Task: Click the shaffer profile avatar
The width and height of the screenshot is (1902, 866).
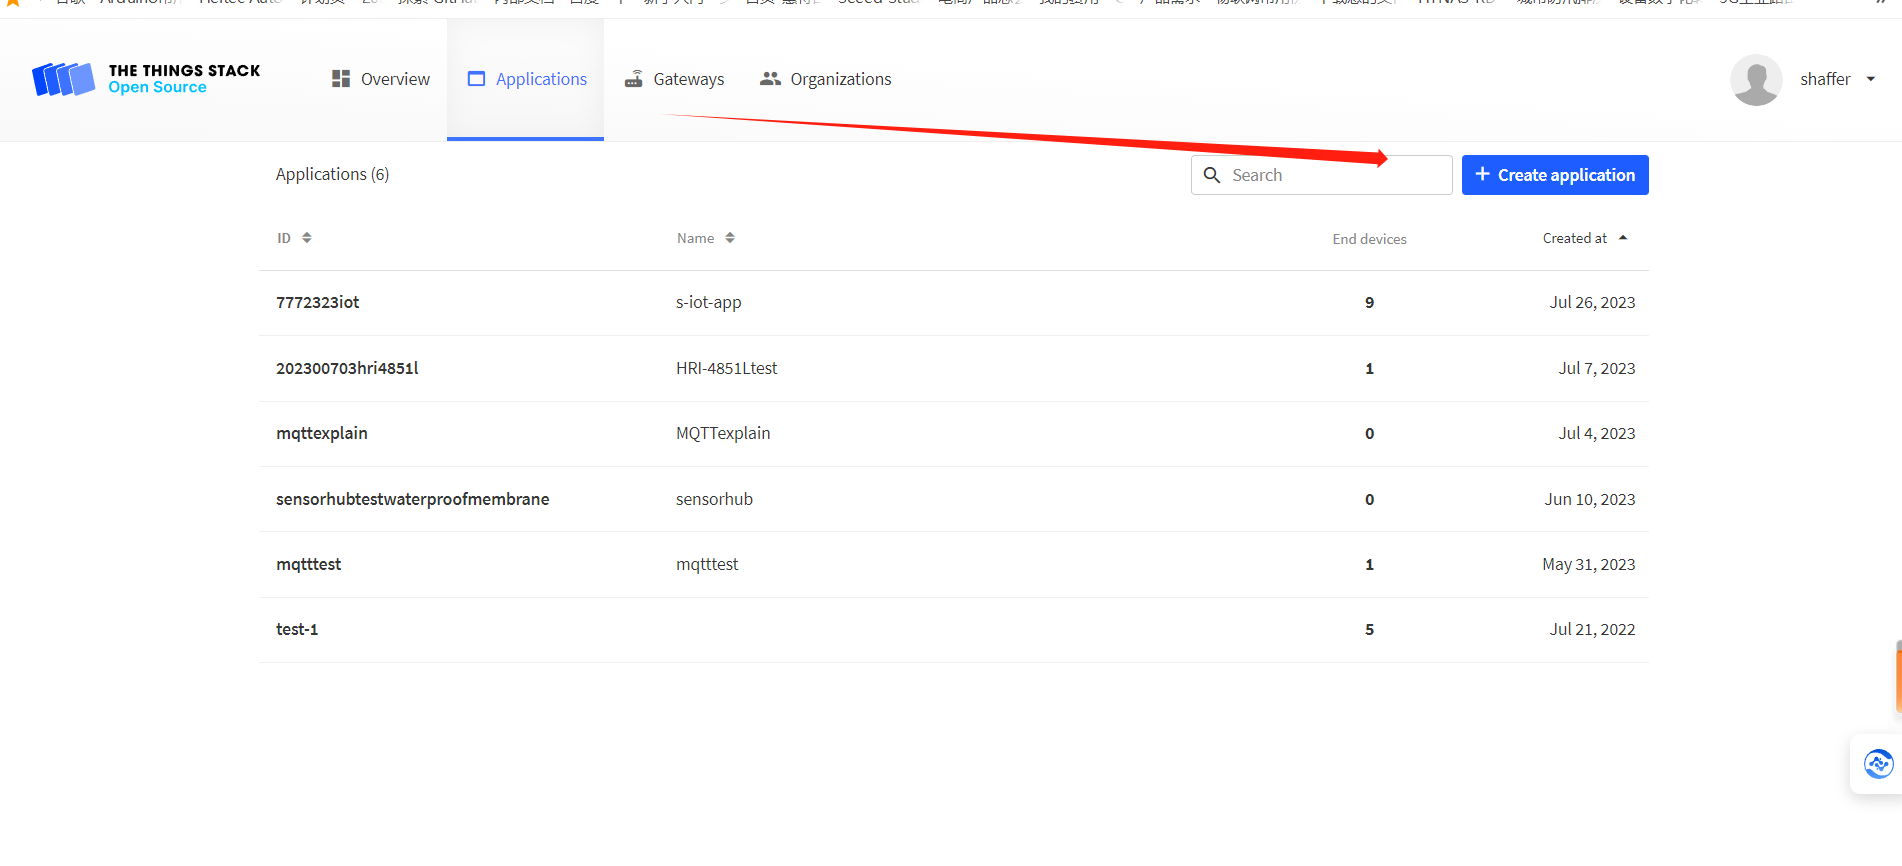Action: pos(1756,80)
